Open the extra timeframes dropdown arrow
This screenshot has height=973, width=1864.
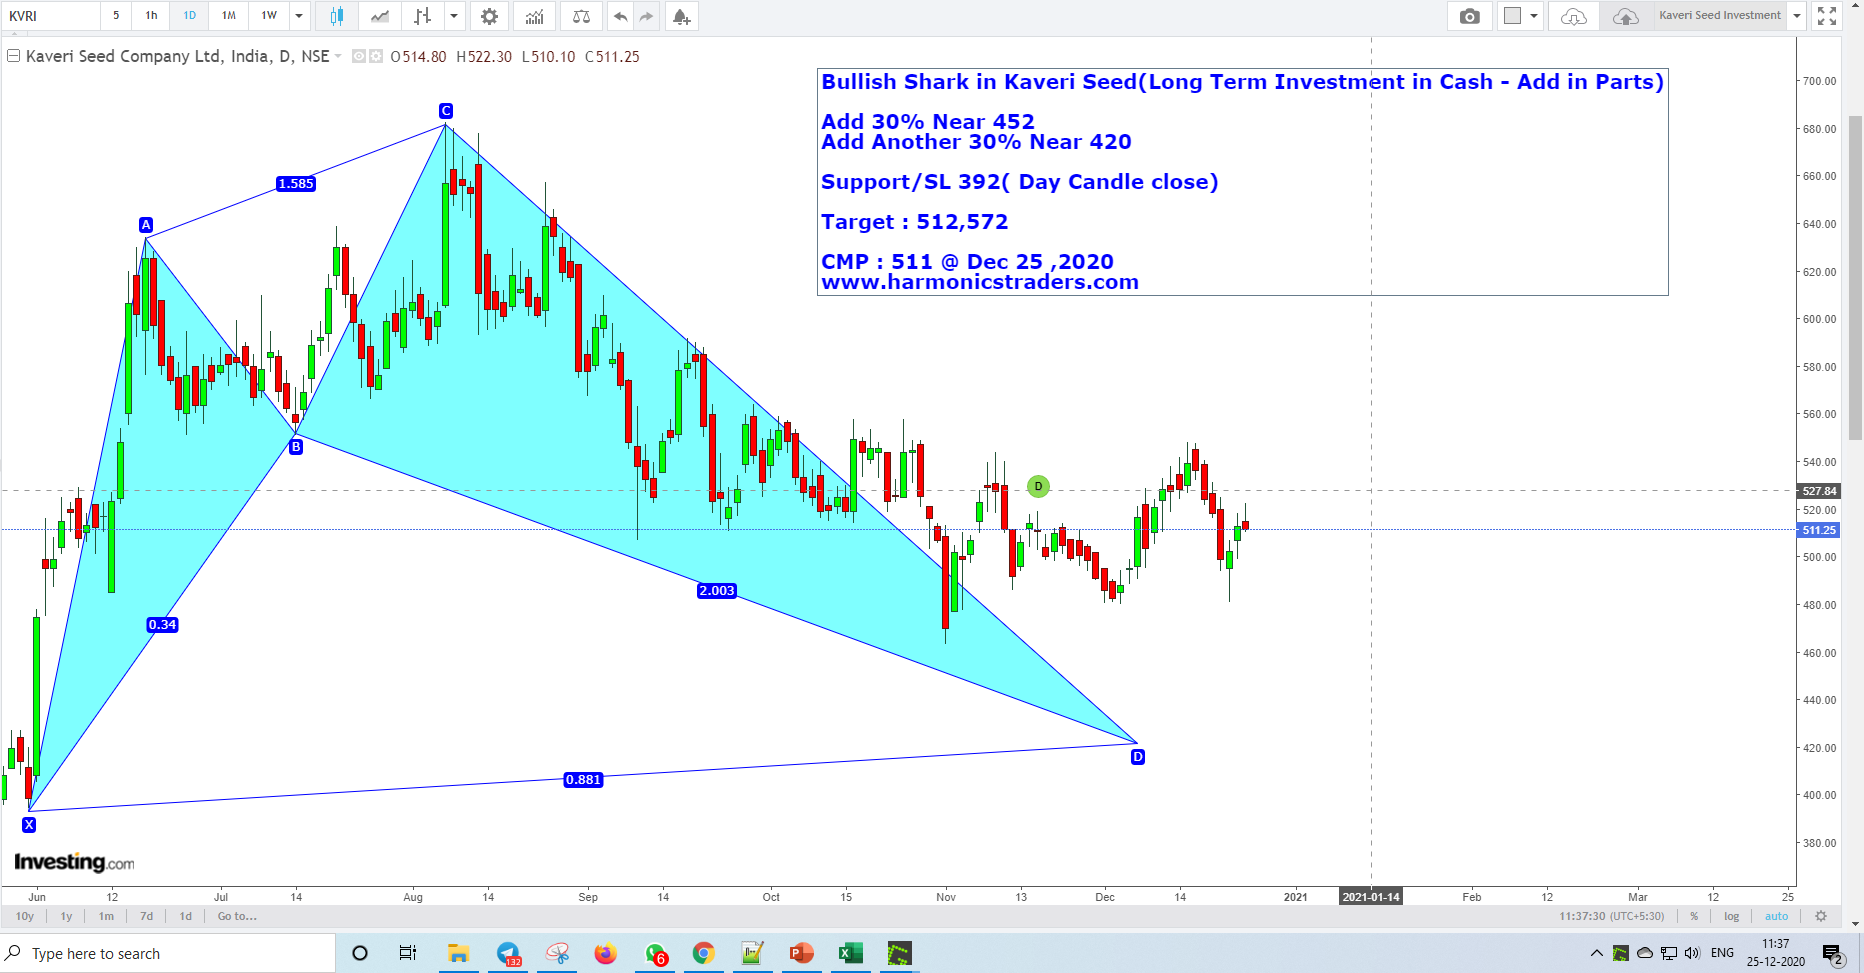tap(296, 16)
